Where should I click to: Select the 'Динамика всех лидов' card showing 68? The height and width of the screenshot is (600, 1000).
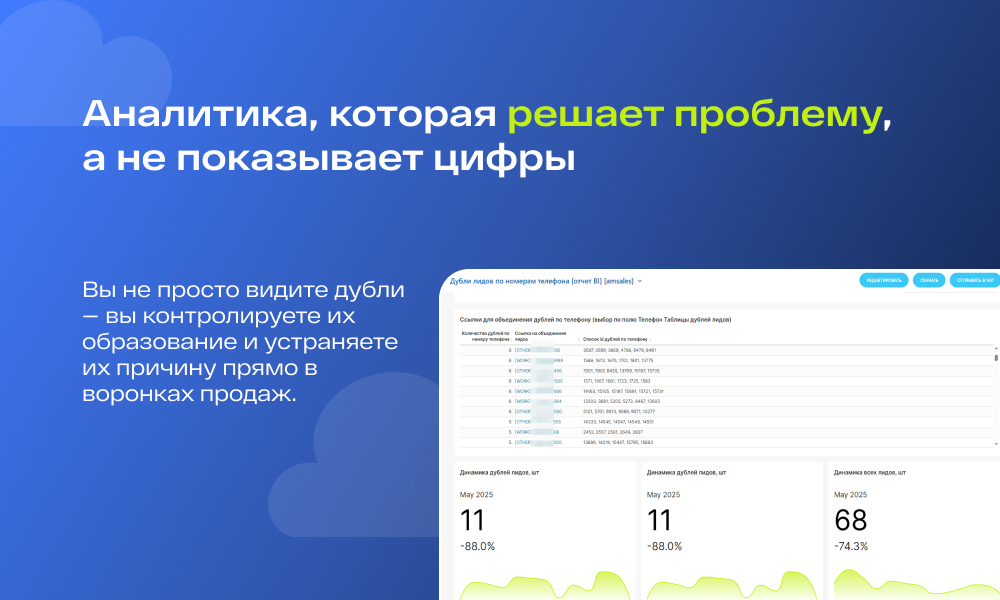tap(914, 531)
